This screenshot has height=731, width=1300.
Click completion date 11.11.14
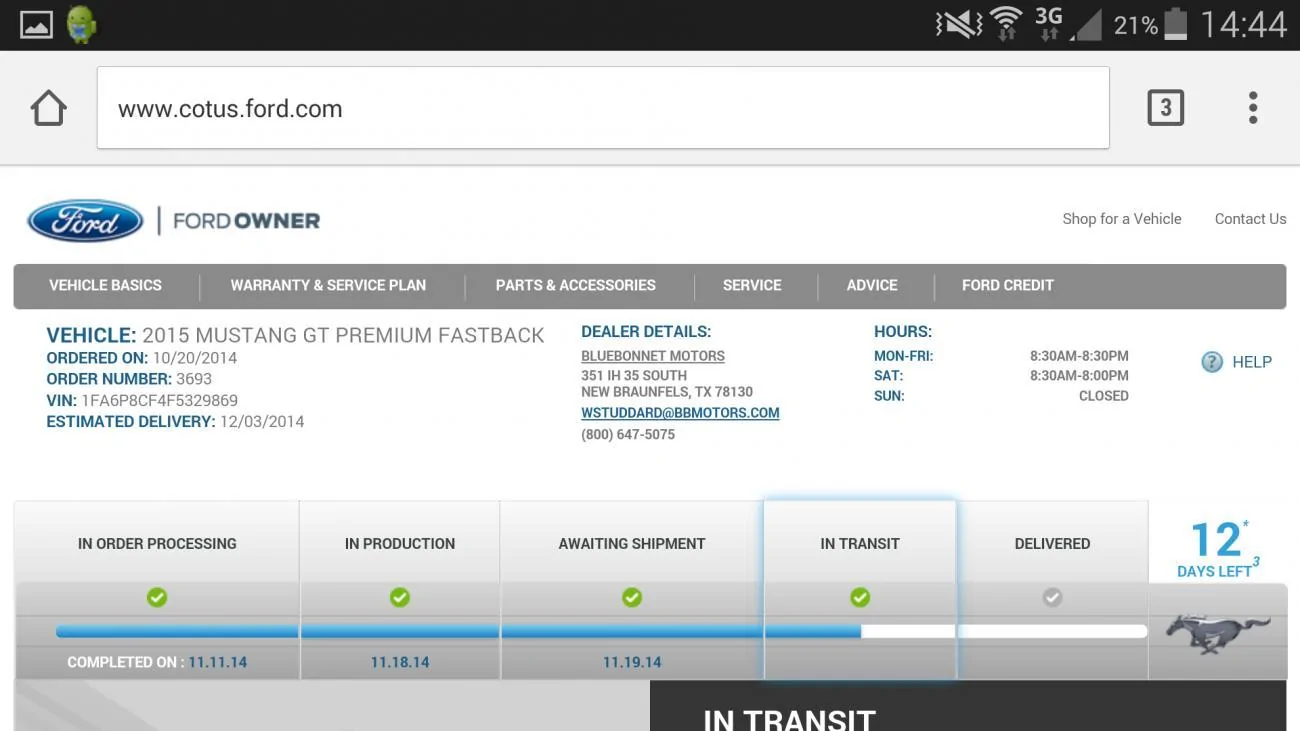218,662
